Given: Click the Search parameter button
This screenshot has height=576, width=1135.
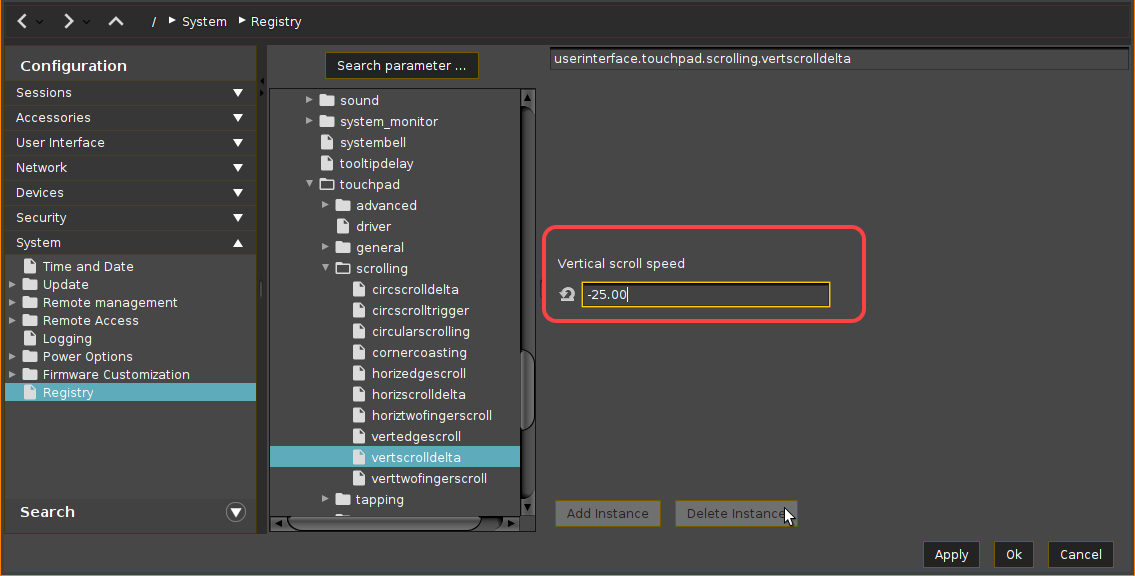Looking at the screenshot, I should [x=401, y=66].
